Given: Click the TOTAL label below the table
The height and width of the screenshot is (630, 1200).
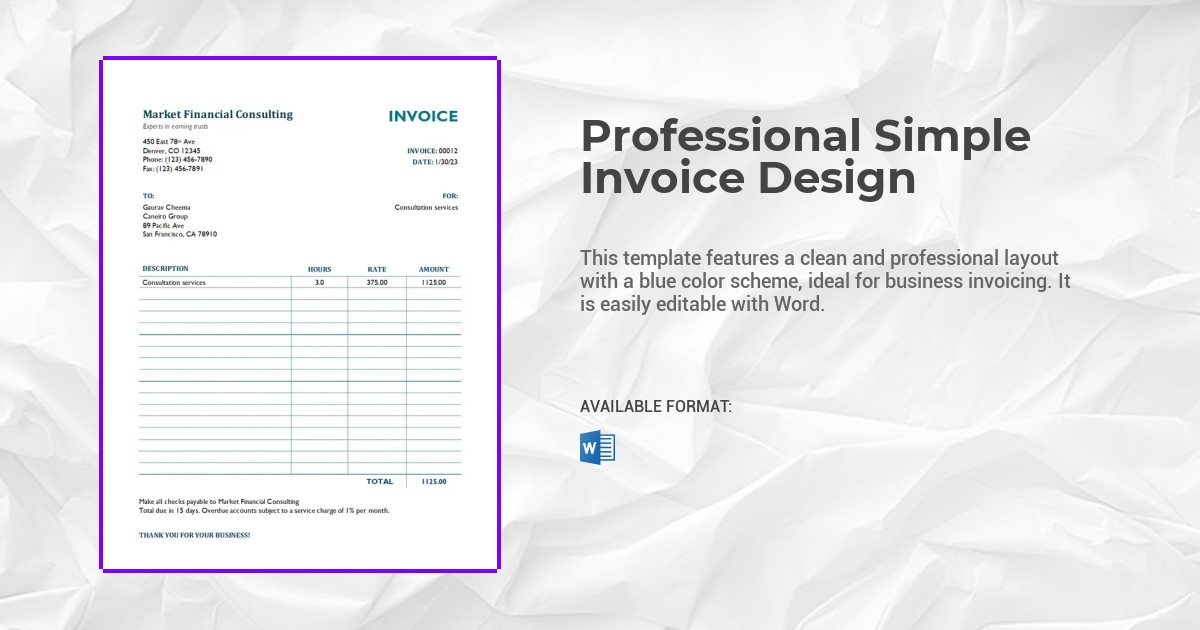Looking at the screenshot, I should click(x=380, y=482).
